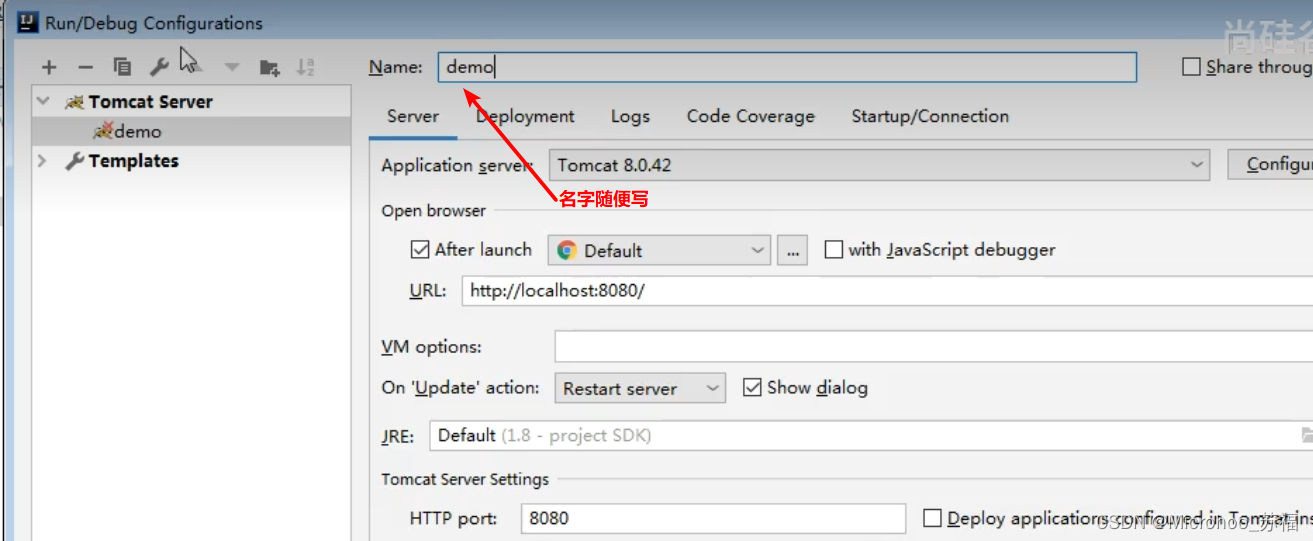Click the IntelliJ logo in the title bar
The image size is (1313, 541).
28,22
